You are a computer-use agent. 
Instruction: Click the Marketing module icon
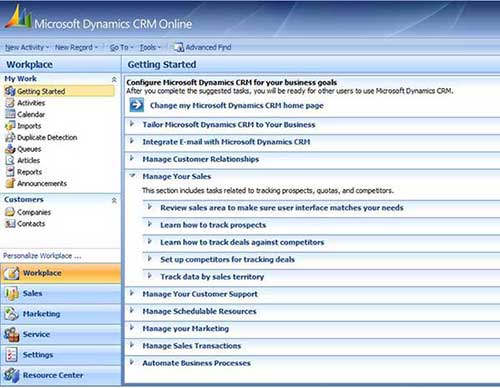[x=11, y=314]
